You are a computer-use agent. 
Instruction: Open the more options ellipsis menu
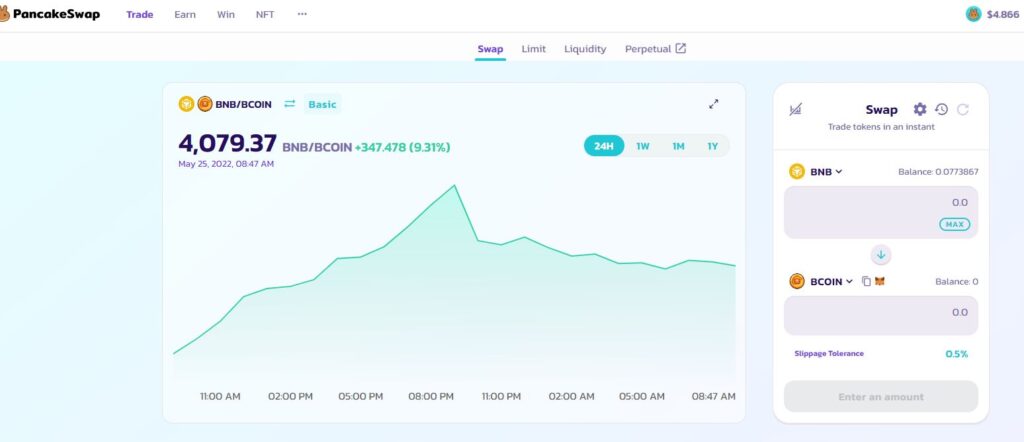tap(302, 14)
